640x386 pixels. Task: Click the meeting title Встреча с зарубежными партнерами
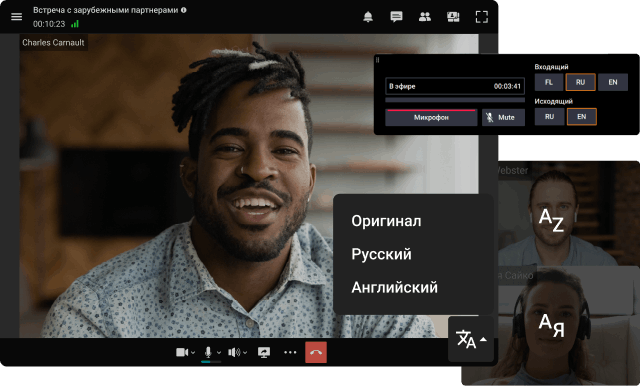pyautogui.click(x=106, y=10)
